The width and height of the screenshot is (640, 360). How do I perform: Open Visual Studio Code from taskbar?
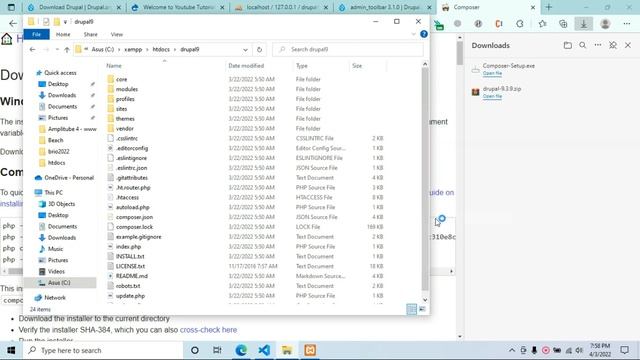click(264, 350)
